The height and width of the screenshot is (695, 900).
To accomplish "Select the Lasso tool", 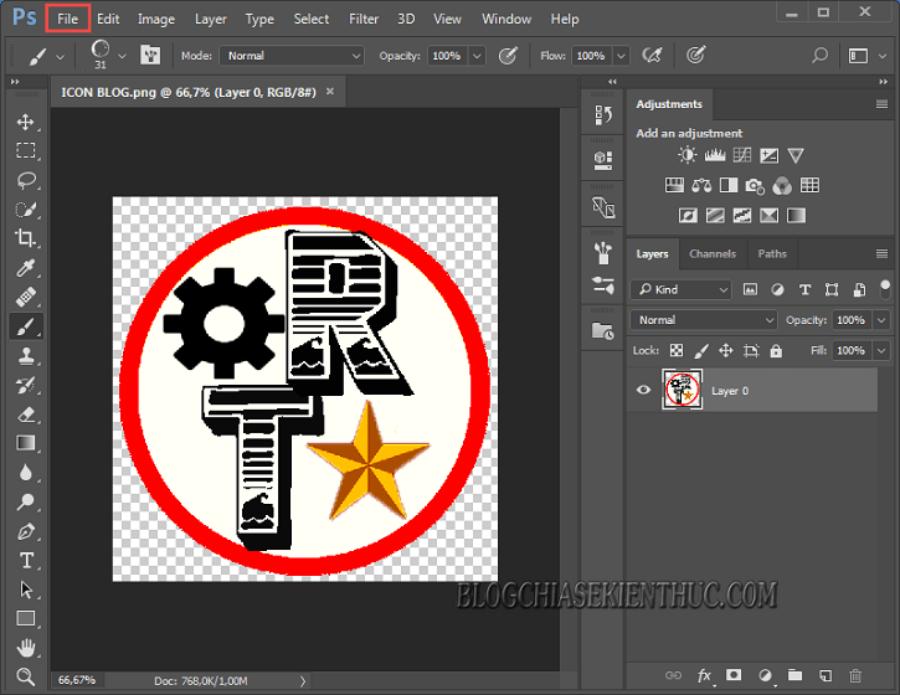I will [25, 180].
